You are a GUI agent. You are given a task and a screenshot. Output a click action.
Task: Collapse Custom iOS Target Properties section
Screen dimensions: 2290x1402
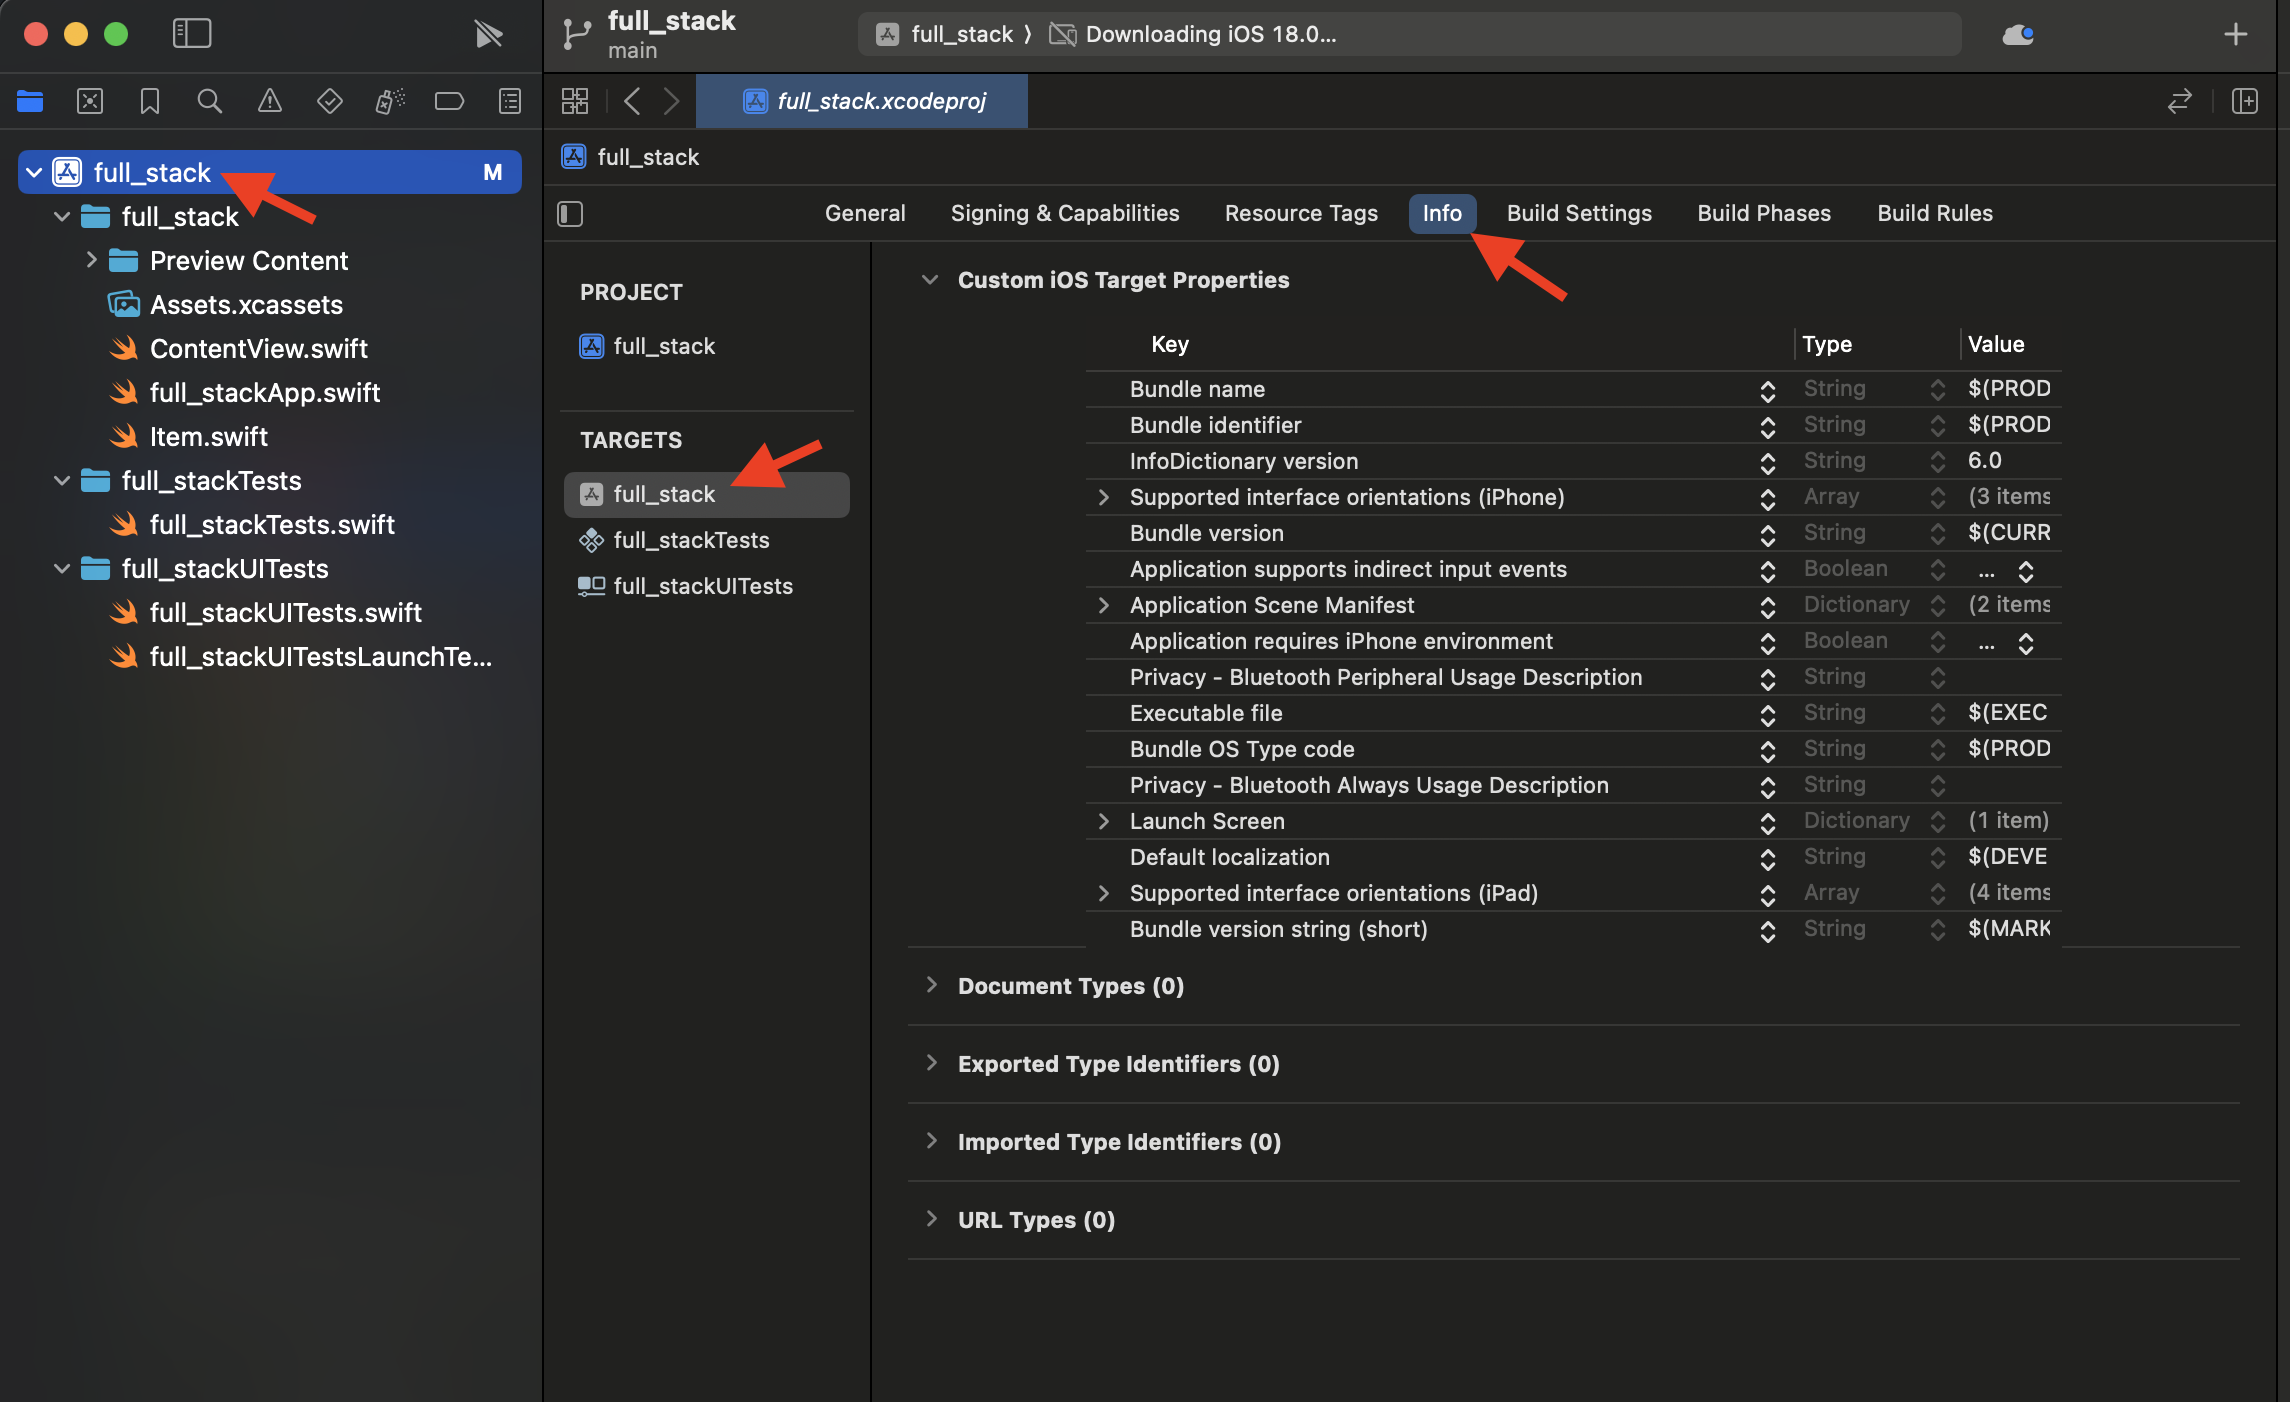(x=930, y=280)
